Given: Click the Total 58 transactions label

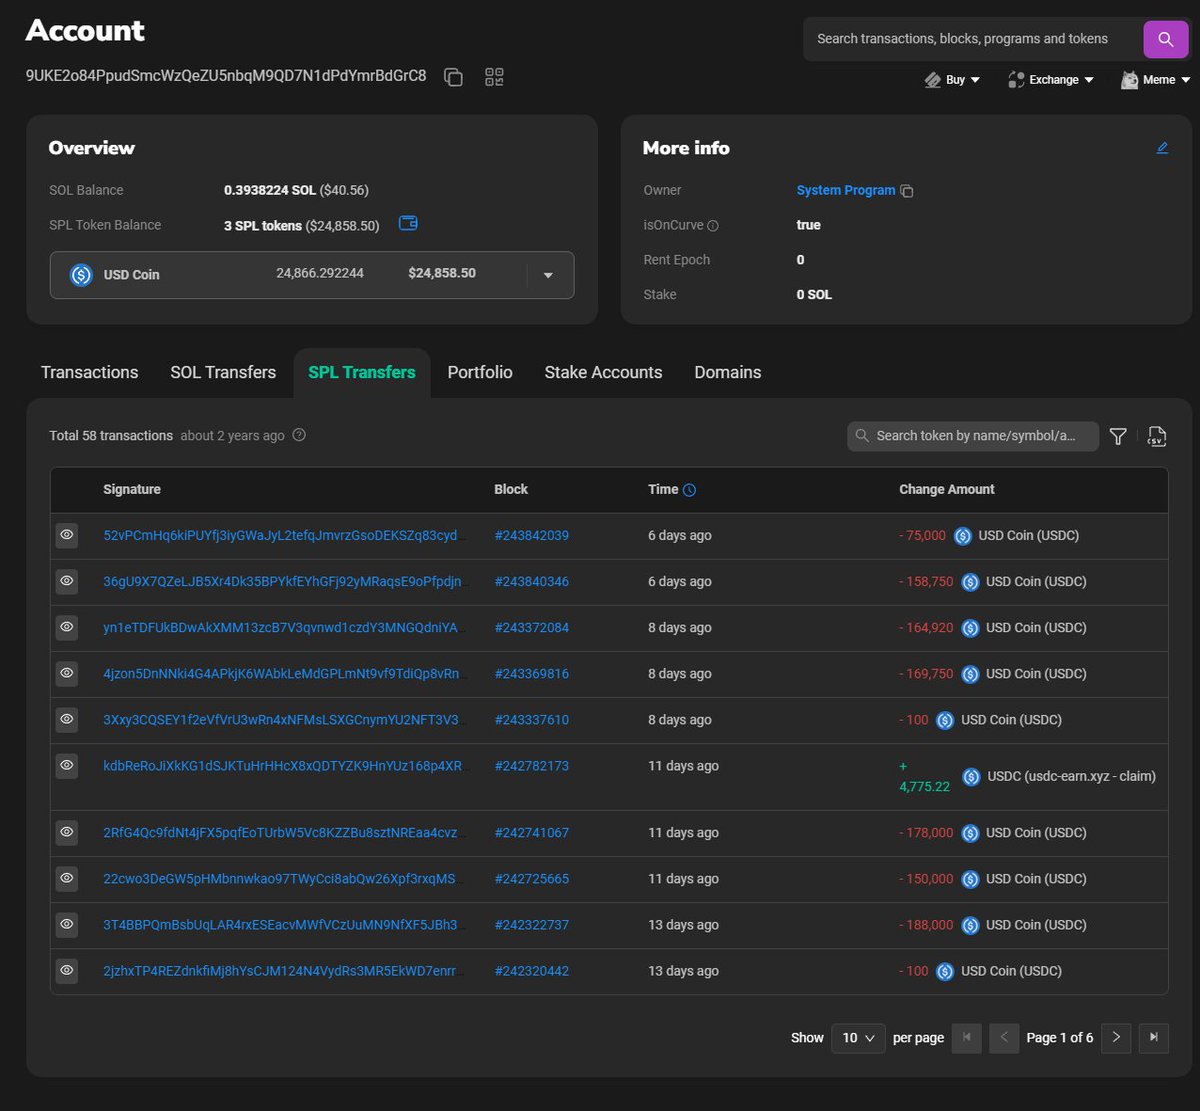Looking at the screenshot, I should point(111,436).
